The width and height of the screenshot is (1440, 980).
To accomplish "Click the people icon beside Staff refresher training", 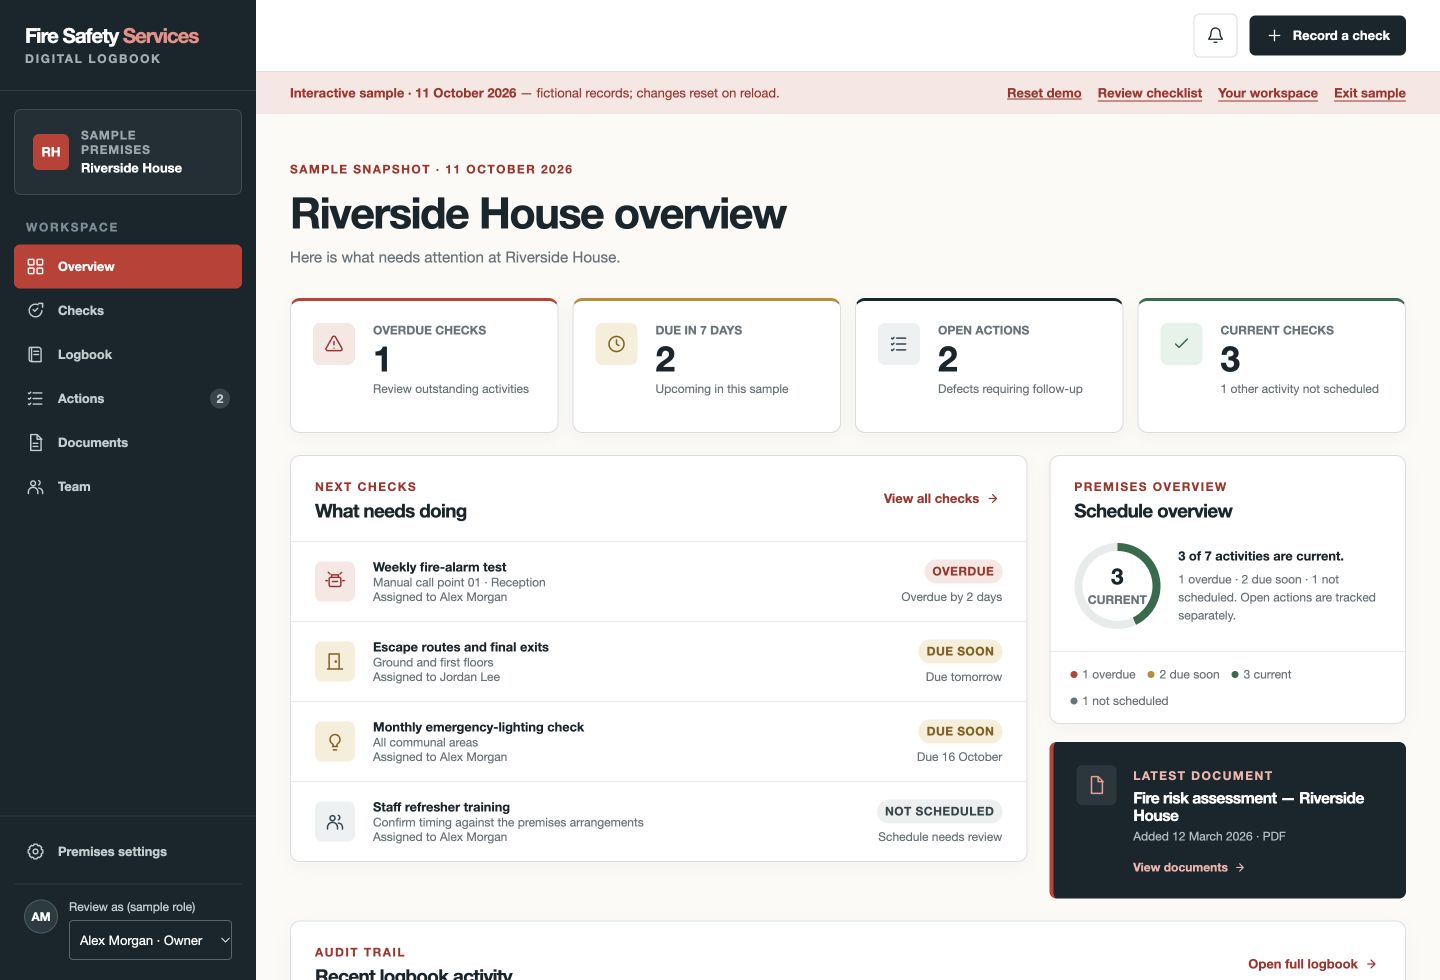I will pos(335,821).
